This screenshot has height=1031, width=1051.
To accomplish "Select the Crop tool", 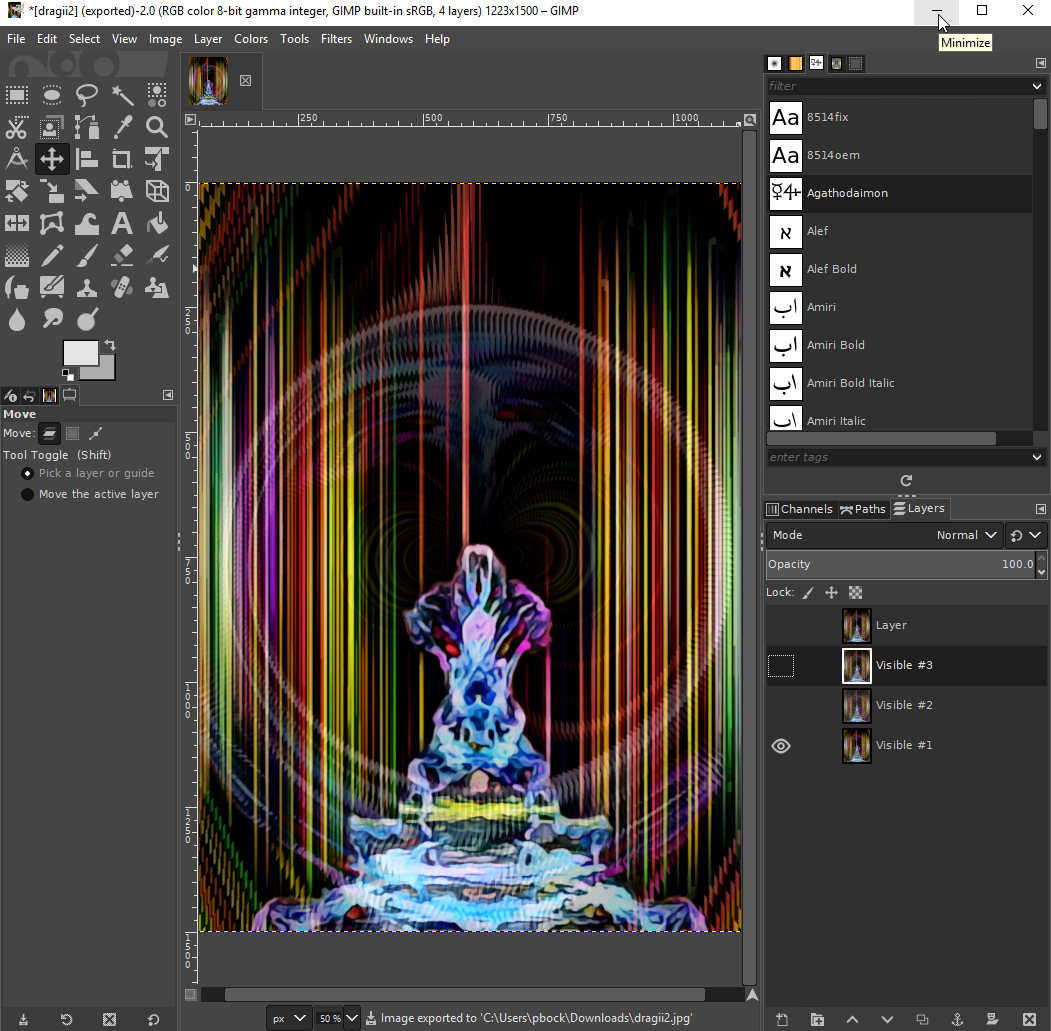I will tap(122, 159).
